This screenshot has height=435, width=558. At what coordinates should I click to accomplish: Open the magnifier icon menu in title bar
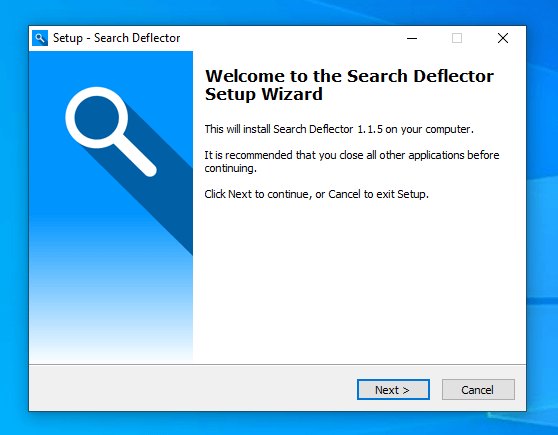[x=40, y=38]
